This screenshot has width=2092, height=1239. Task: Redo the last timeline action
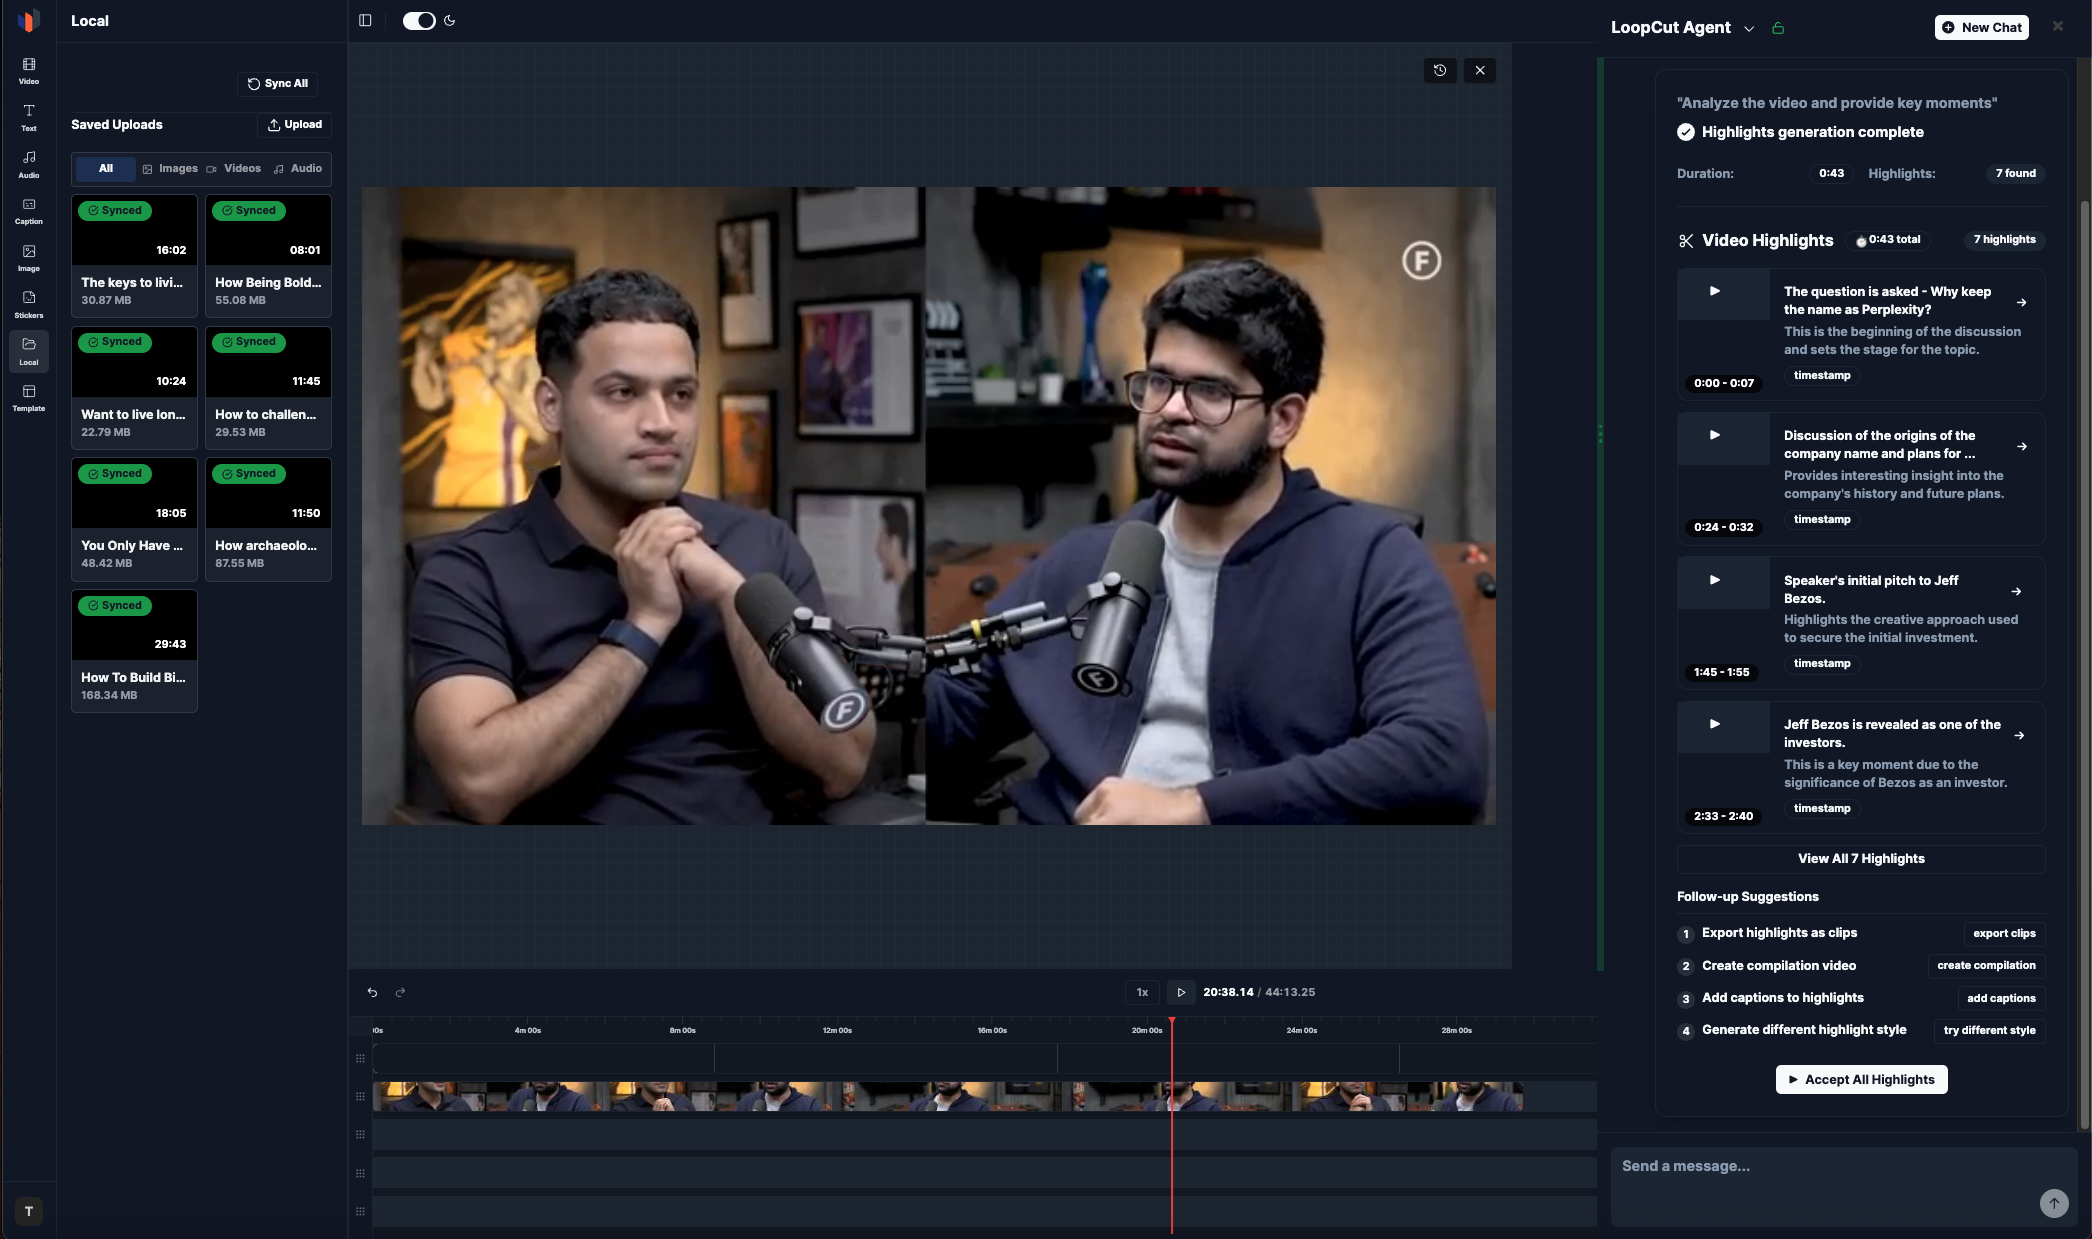tap(400, 992)
